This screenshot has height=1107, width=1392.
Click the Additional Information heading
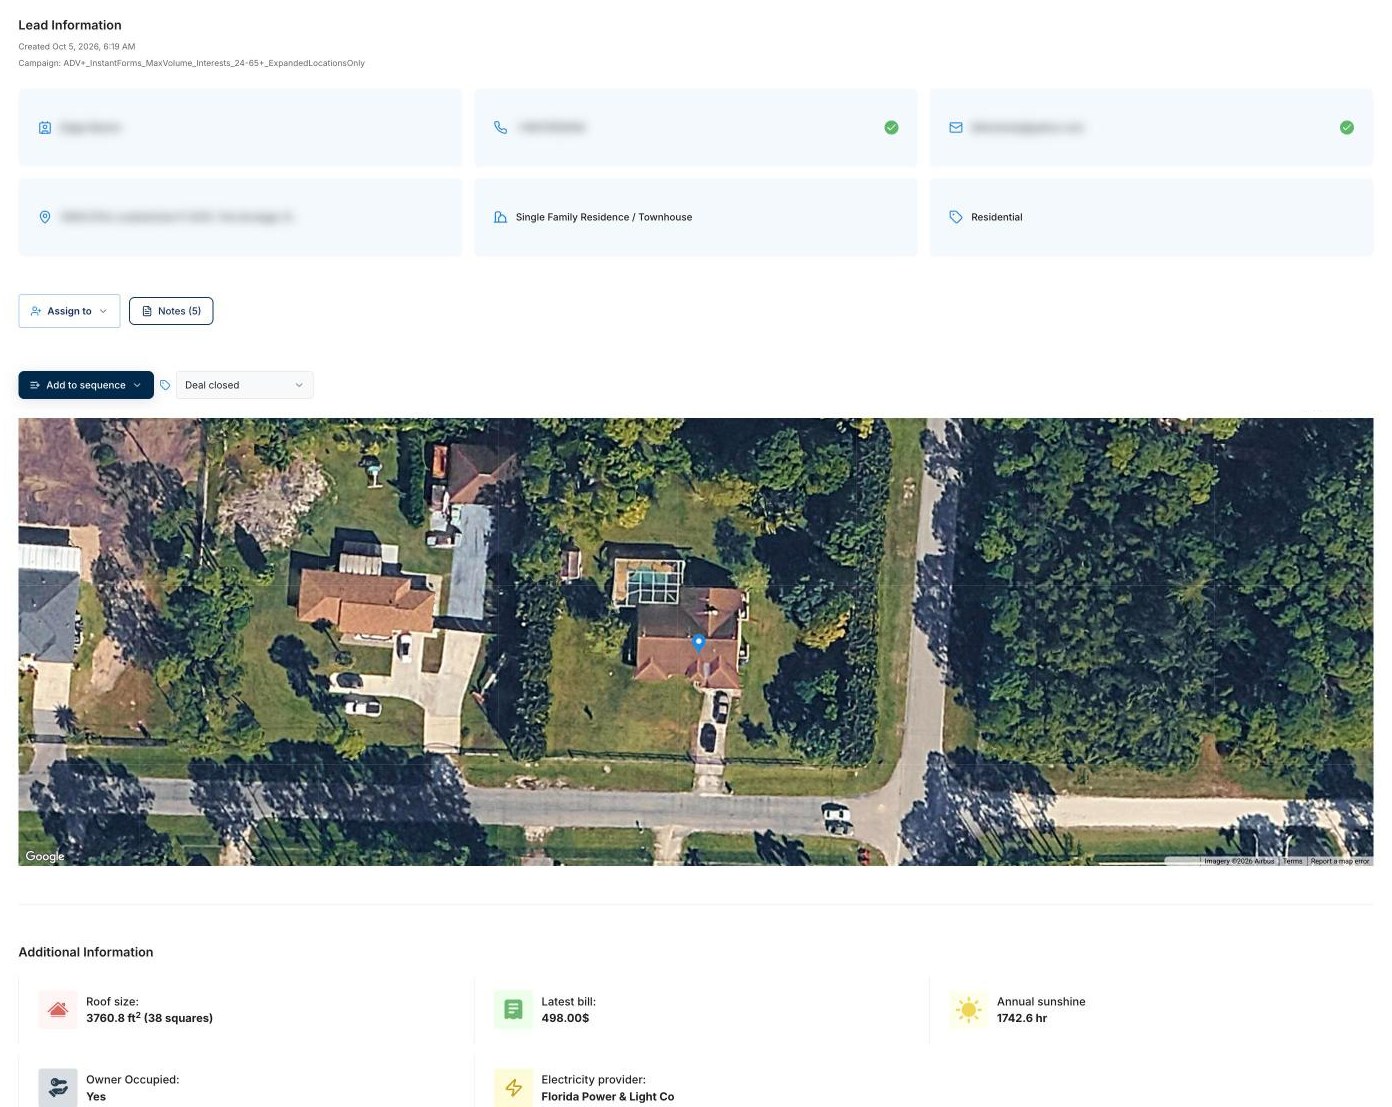click(x=86, y=952)
